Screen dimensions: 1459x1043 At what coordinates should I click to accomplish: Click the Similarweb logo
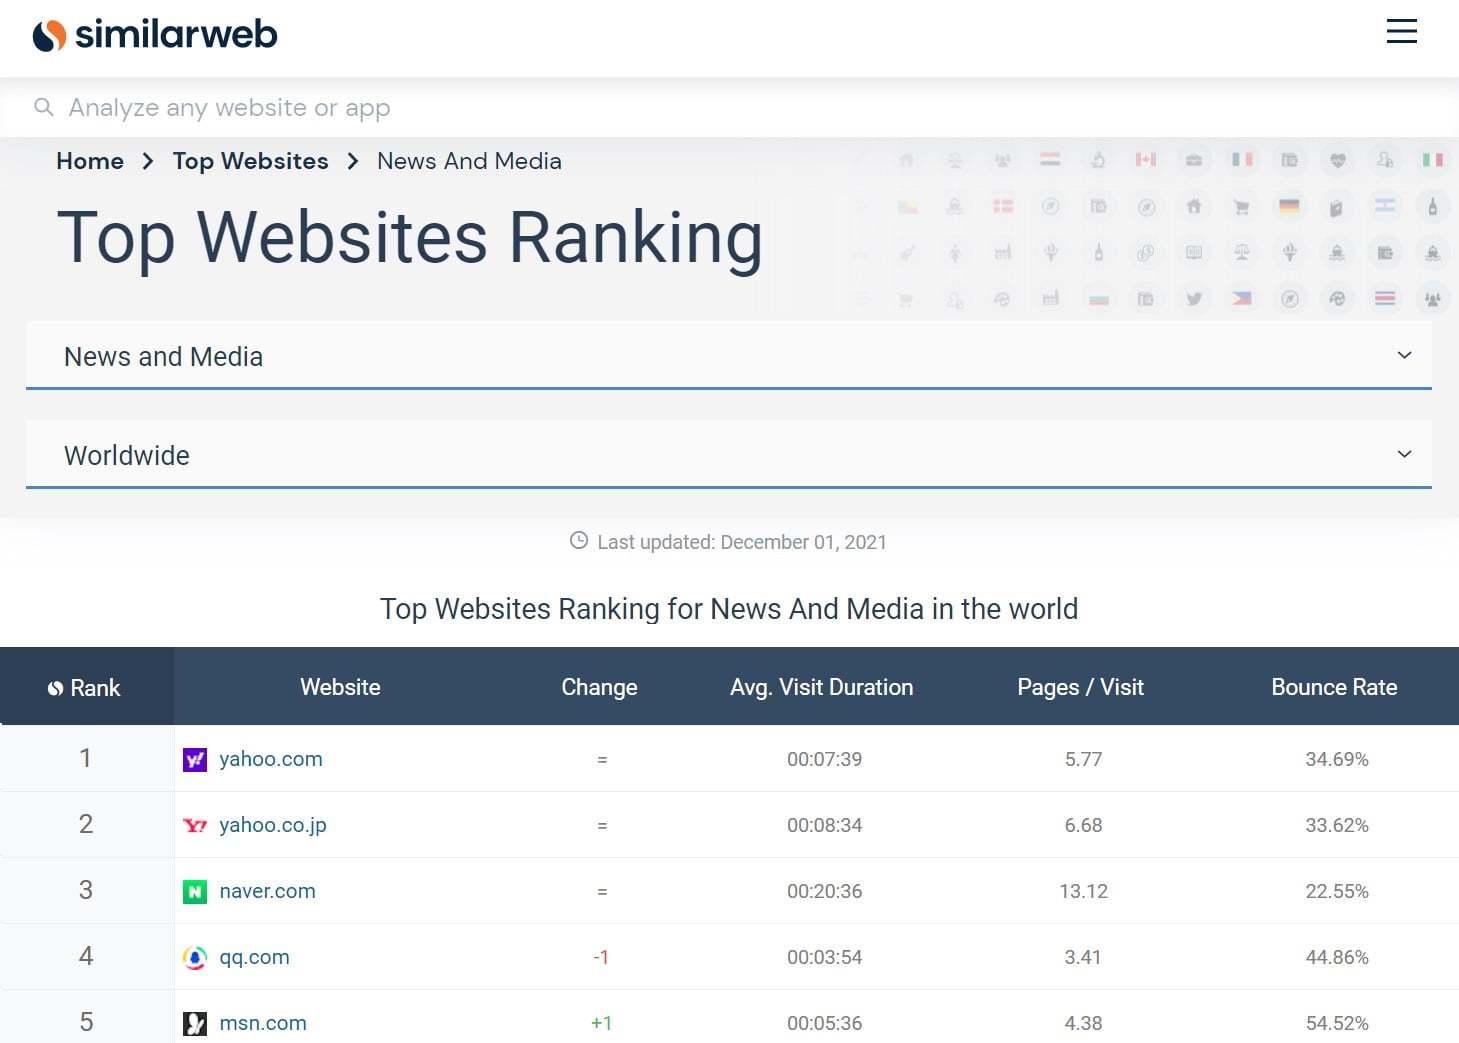click(x=155, y=35)
